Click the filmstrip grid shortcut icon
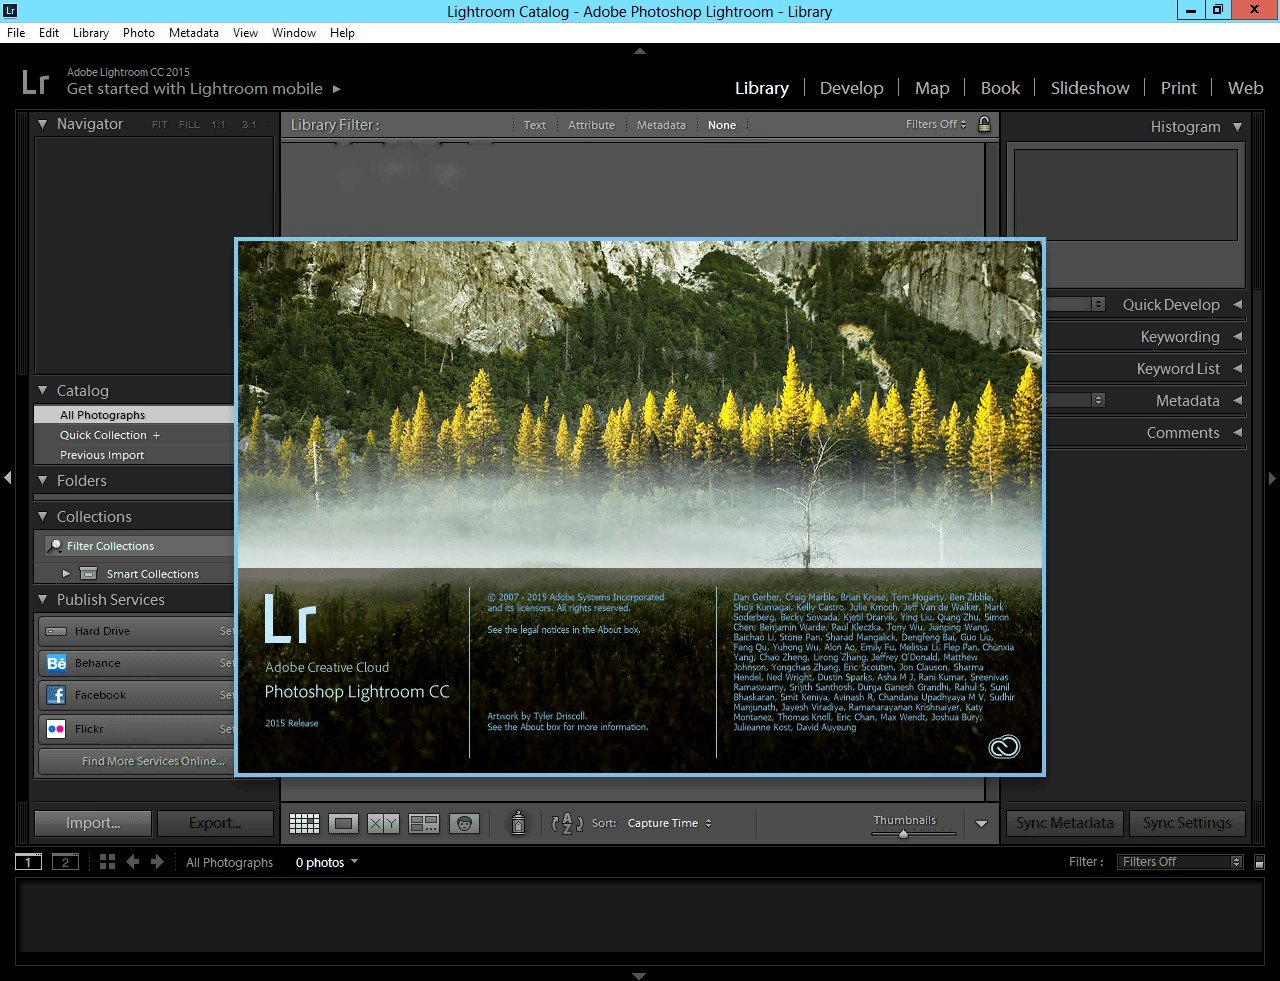Image resolution: width=1280 pixels, height=981 pixels. click(x=107, y=861)
